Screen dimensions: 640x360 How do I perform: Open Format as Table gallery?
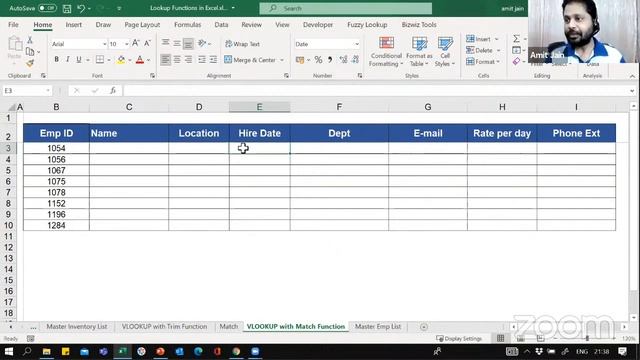(x=419, y=52)
